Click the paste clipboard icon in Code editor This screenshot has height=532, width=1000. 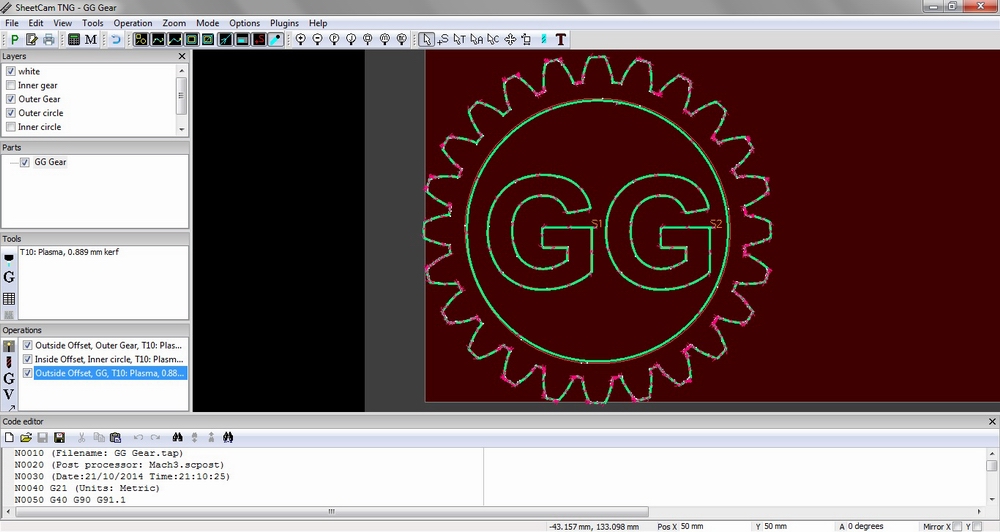tap(115, 438)
